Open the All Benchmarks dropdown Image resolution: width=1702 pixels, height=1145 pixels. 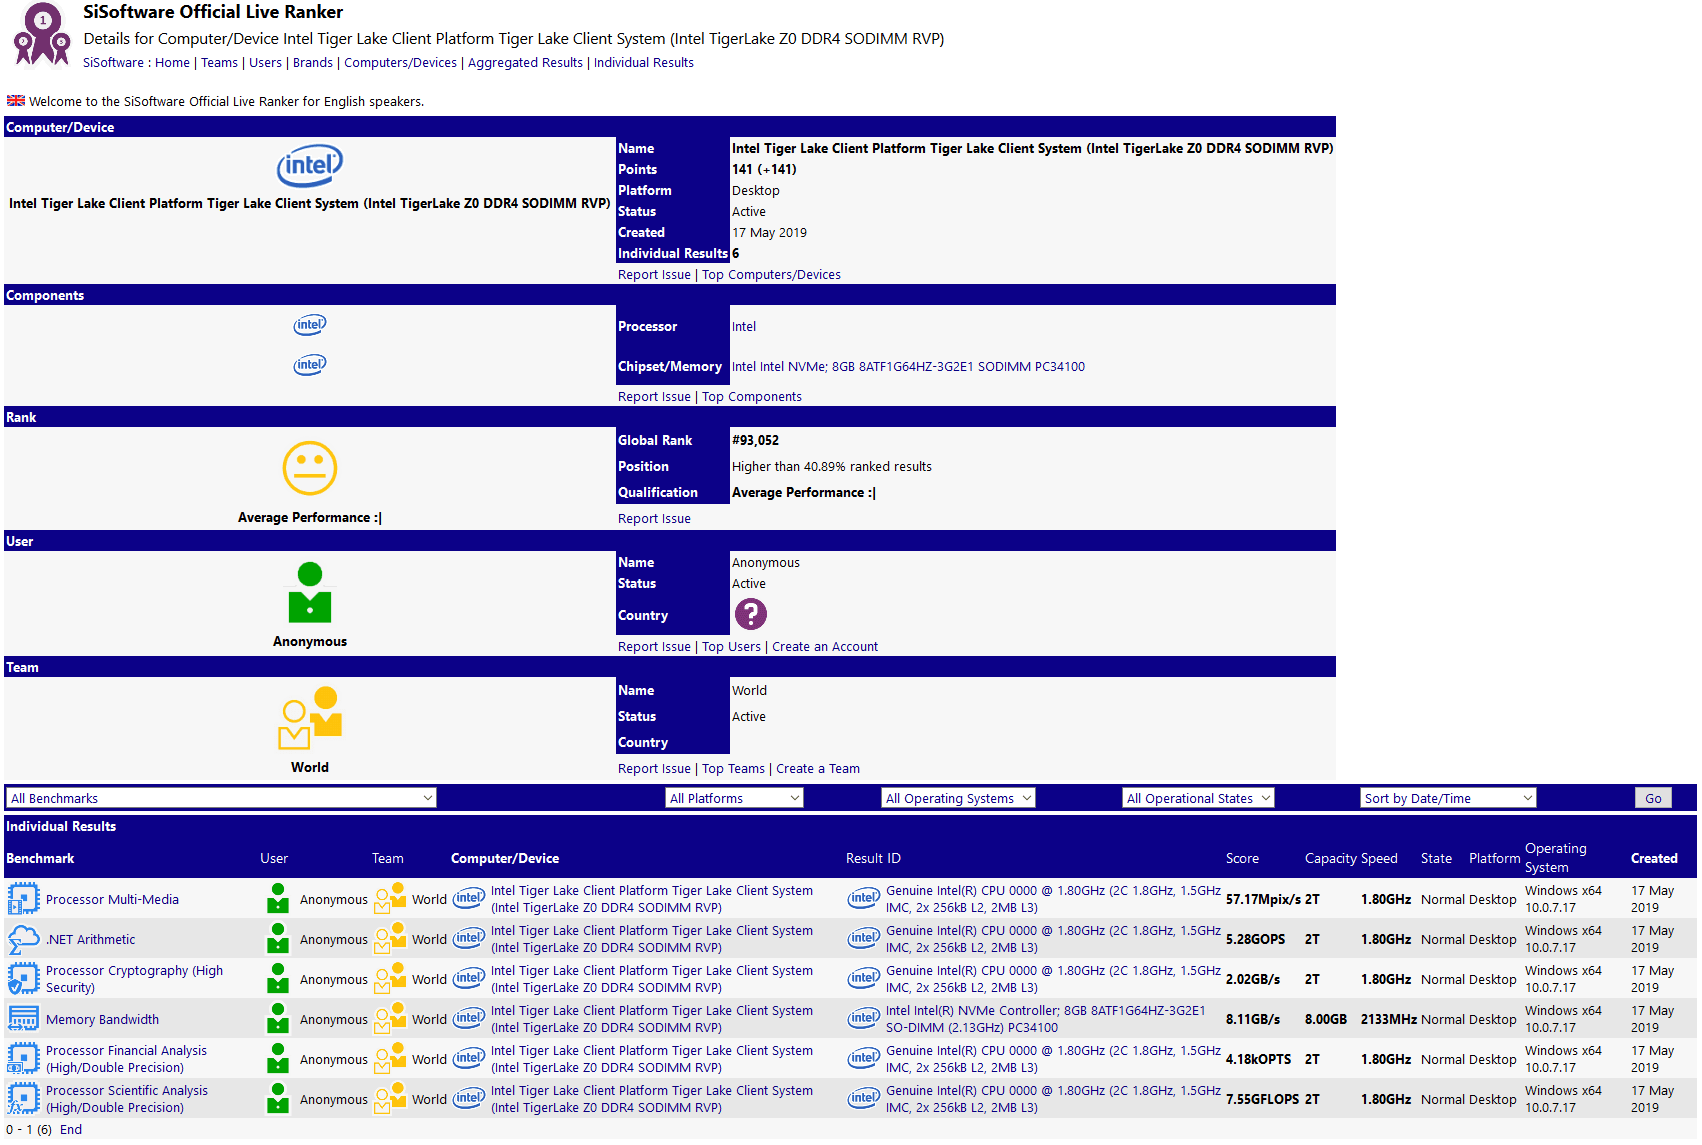coord(221,798)
